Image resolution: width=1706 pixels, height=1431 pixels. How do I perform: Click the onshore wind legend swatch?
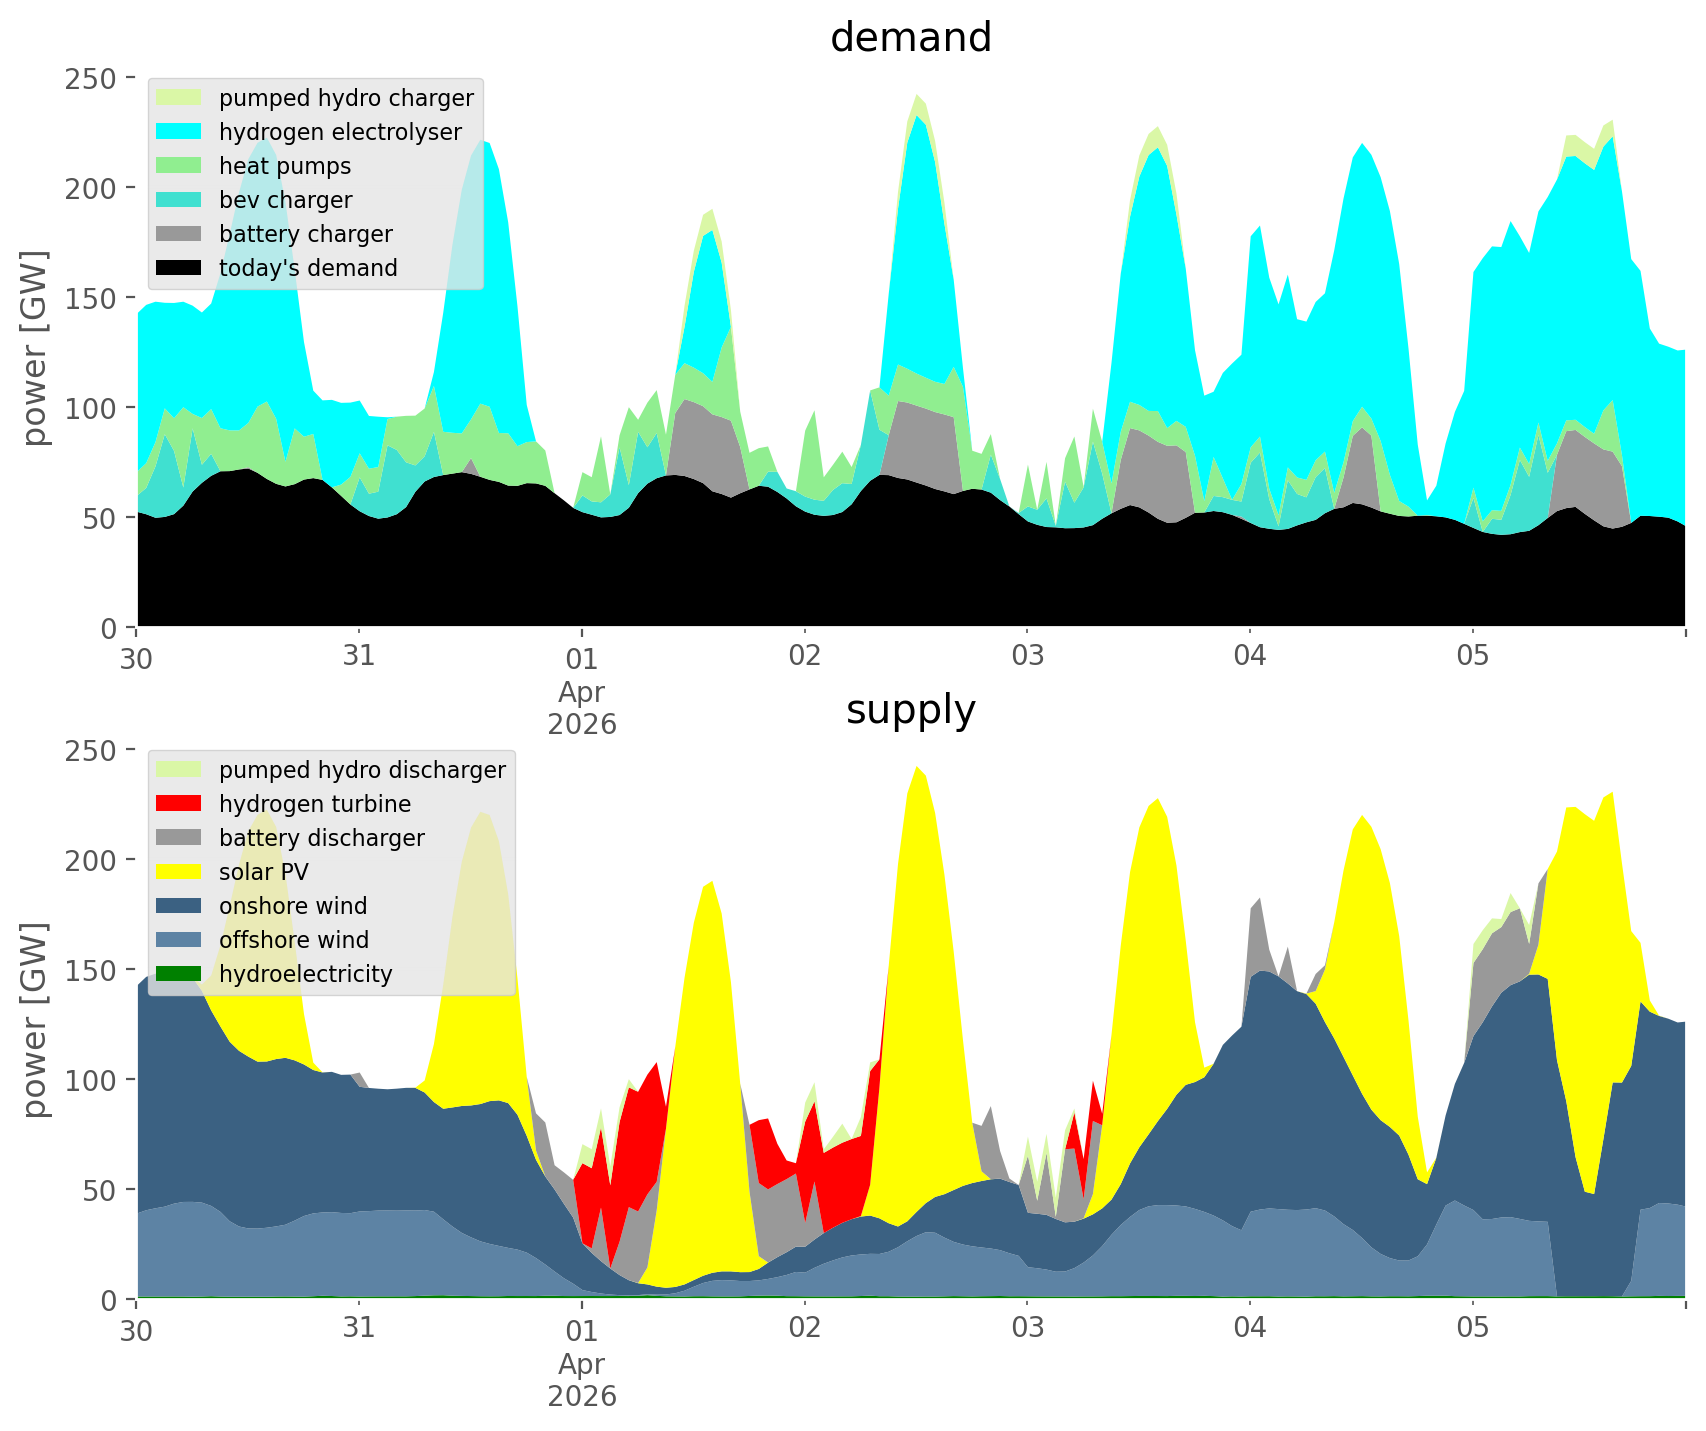point(180,906)
